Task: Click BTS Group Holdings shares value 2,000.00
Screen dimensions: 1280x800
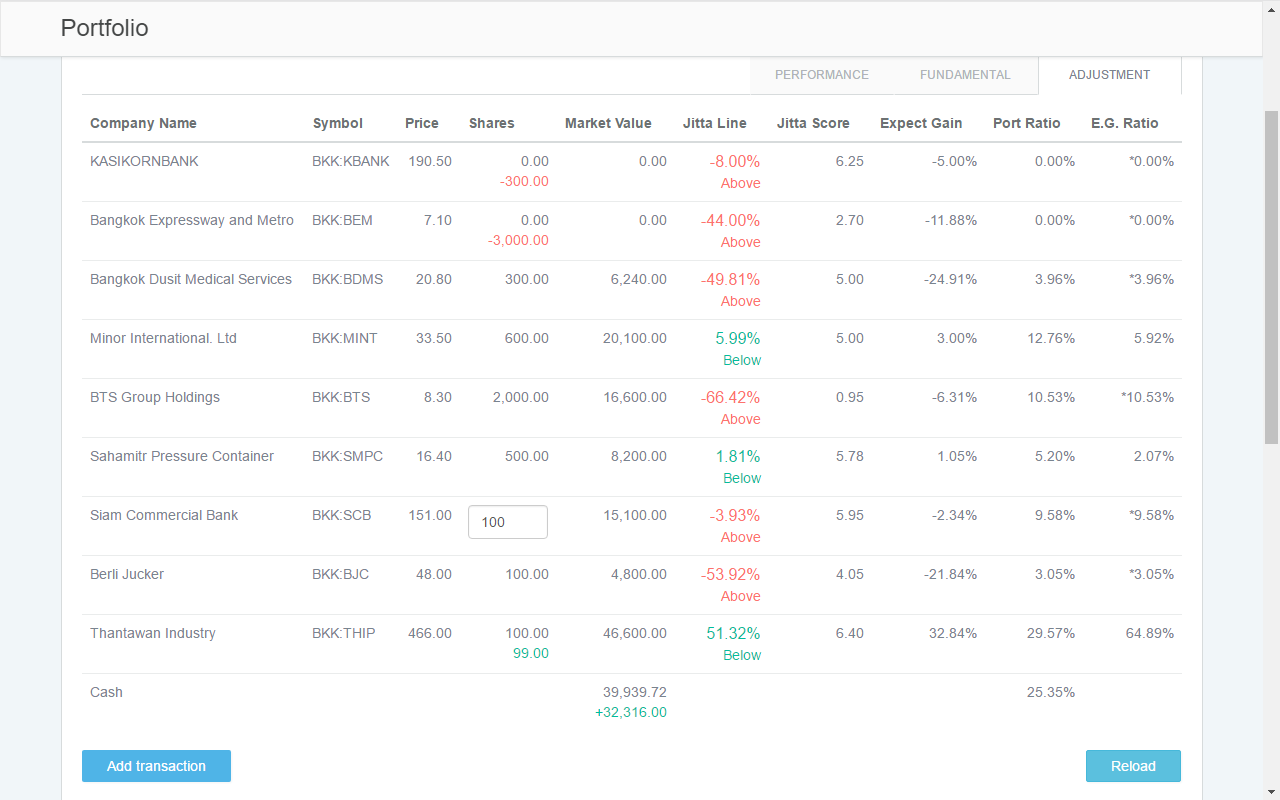Action: point(520,397)
